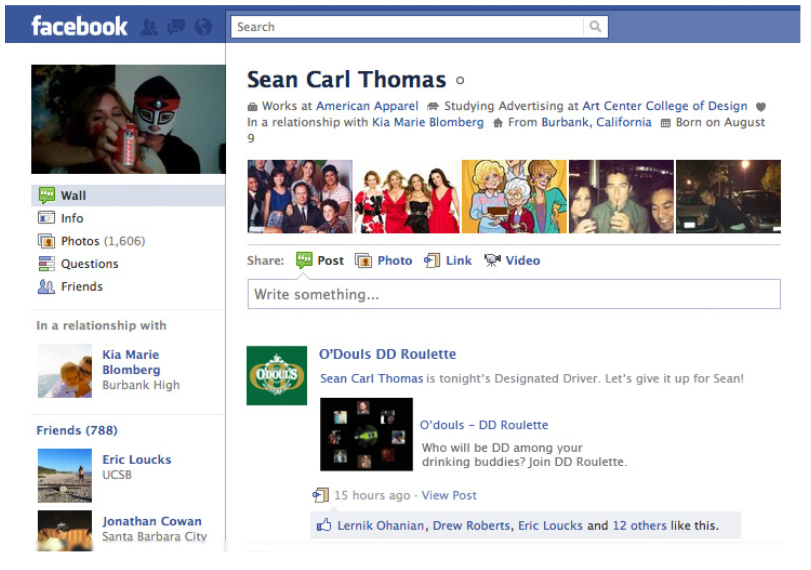This screenshot has height=570, width=811.
Task: Click the Link share icon
Action: coord(432,260)
